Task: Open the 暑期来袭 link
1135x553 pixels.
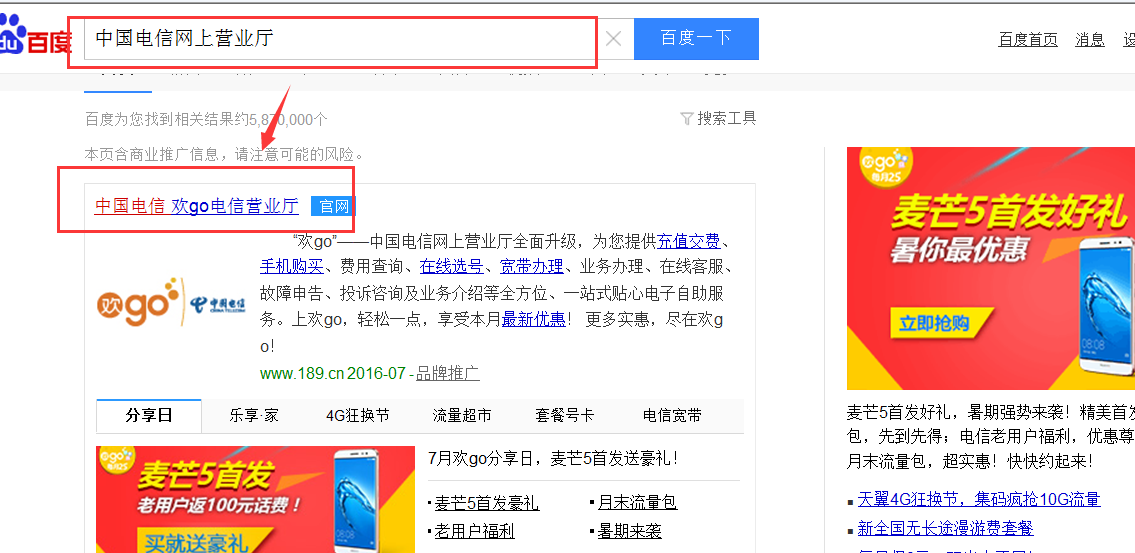Action: tap(629, 532)
